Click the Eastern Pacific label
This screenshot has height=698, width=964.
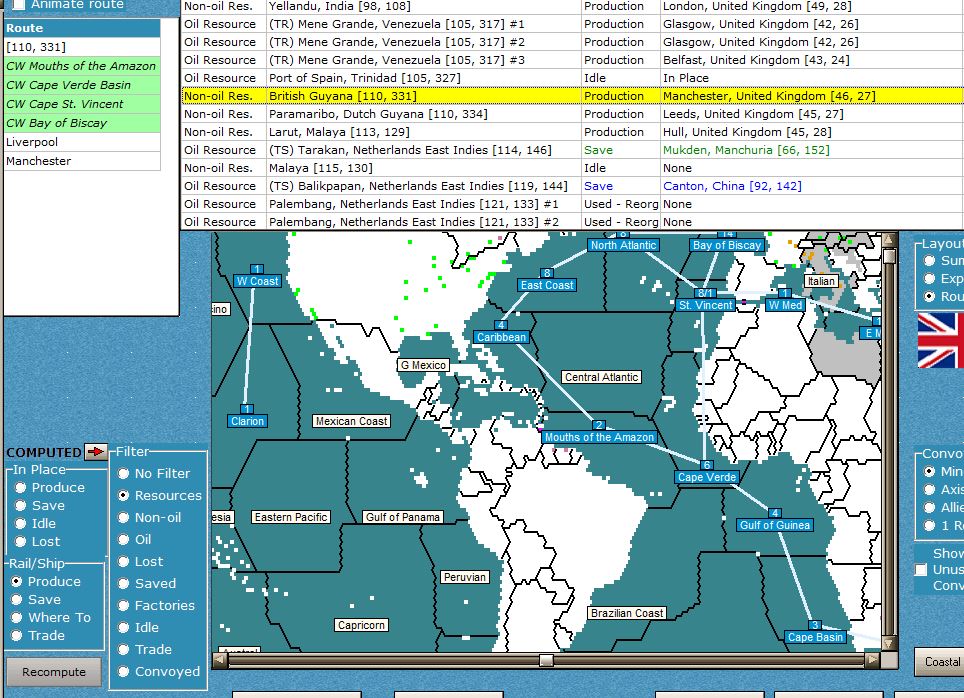pos(291,517)
